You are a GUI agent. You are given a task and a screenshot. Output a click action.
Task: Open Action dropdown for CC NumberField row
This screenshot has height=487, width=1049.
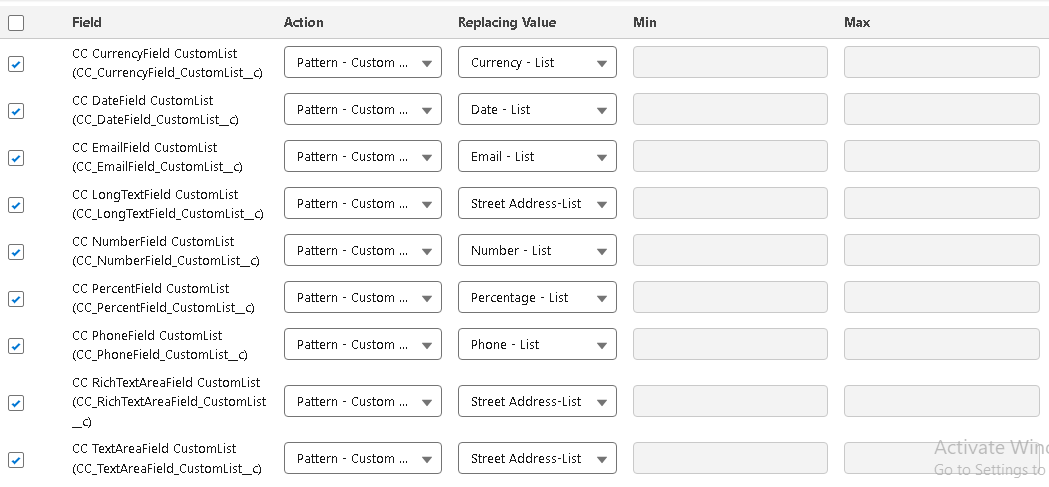pyautogui.click(x=362, y=251)
